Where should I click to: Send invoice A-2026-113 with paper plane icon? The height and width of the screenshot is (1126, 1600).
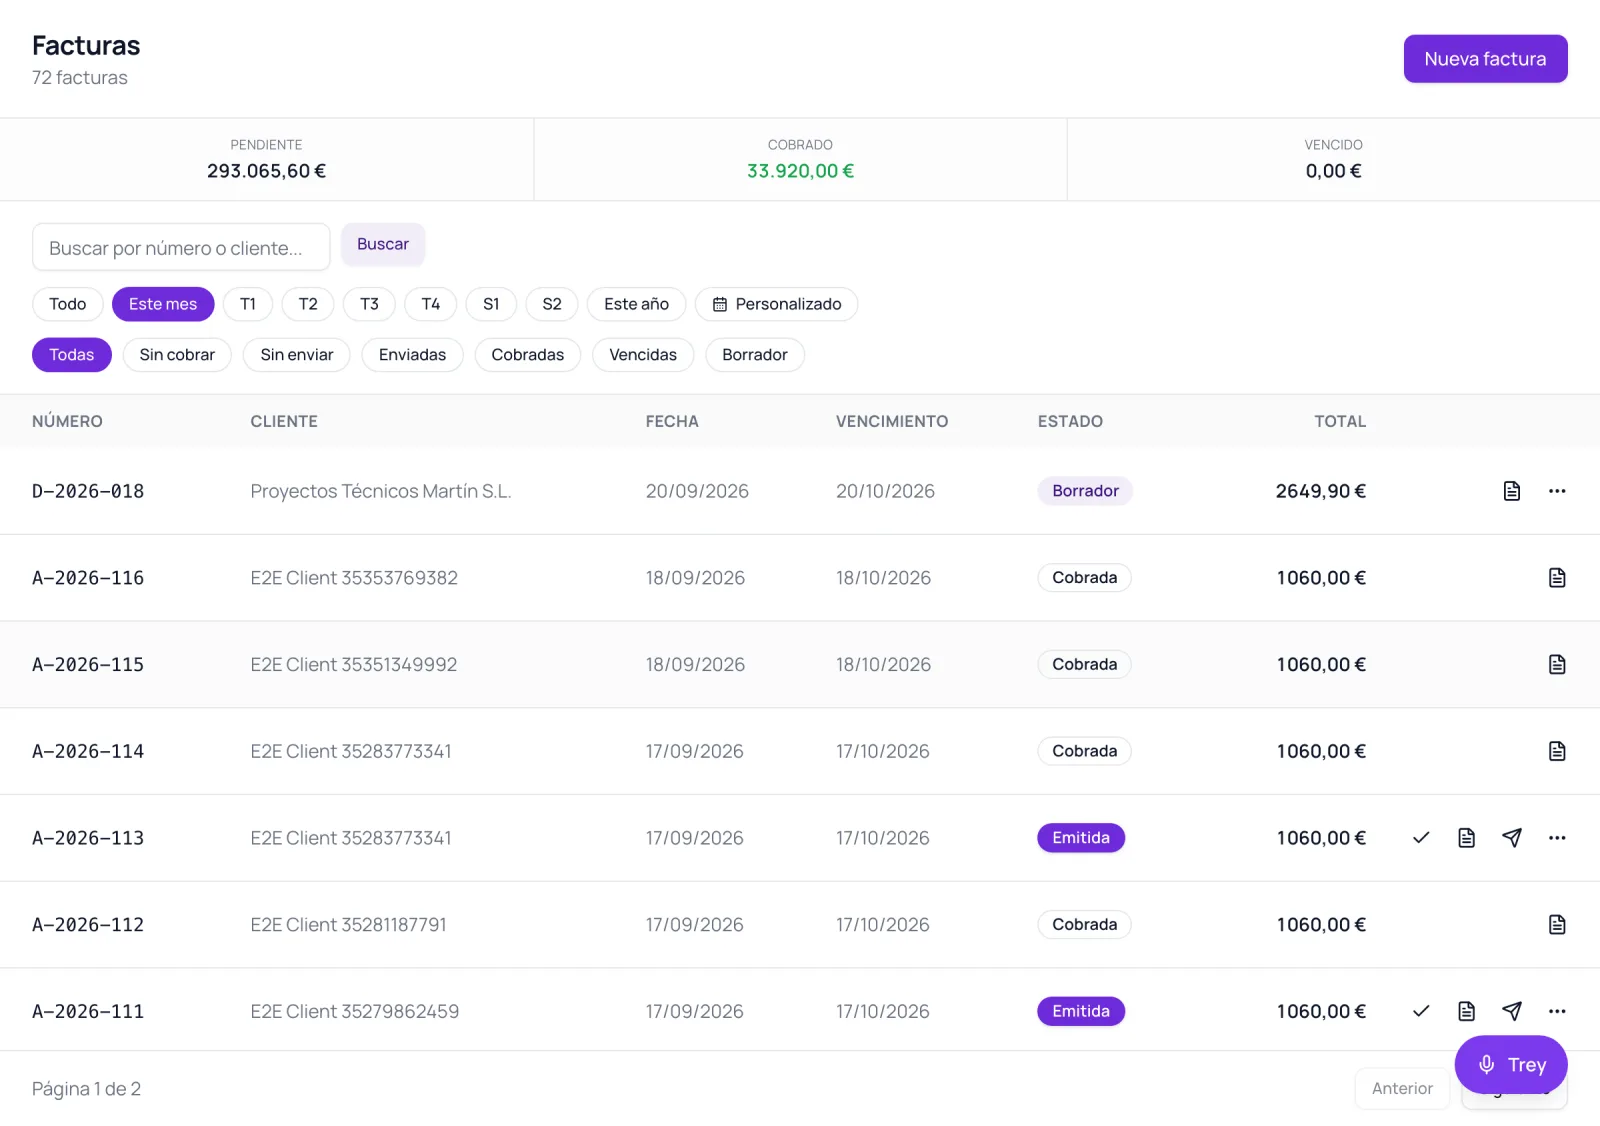(1512, 838)
